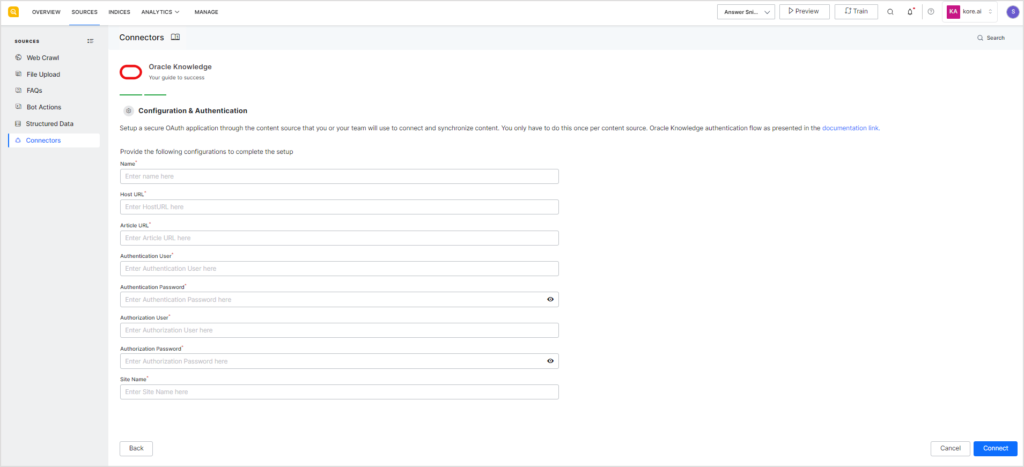This screenshot has width=1024, height=467.
Task: Open the Answer Snippets dropdown
Action: [746, 12]
